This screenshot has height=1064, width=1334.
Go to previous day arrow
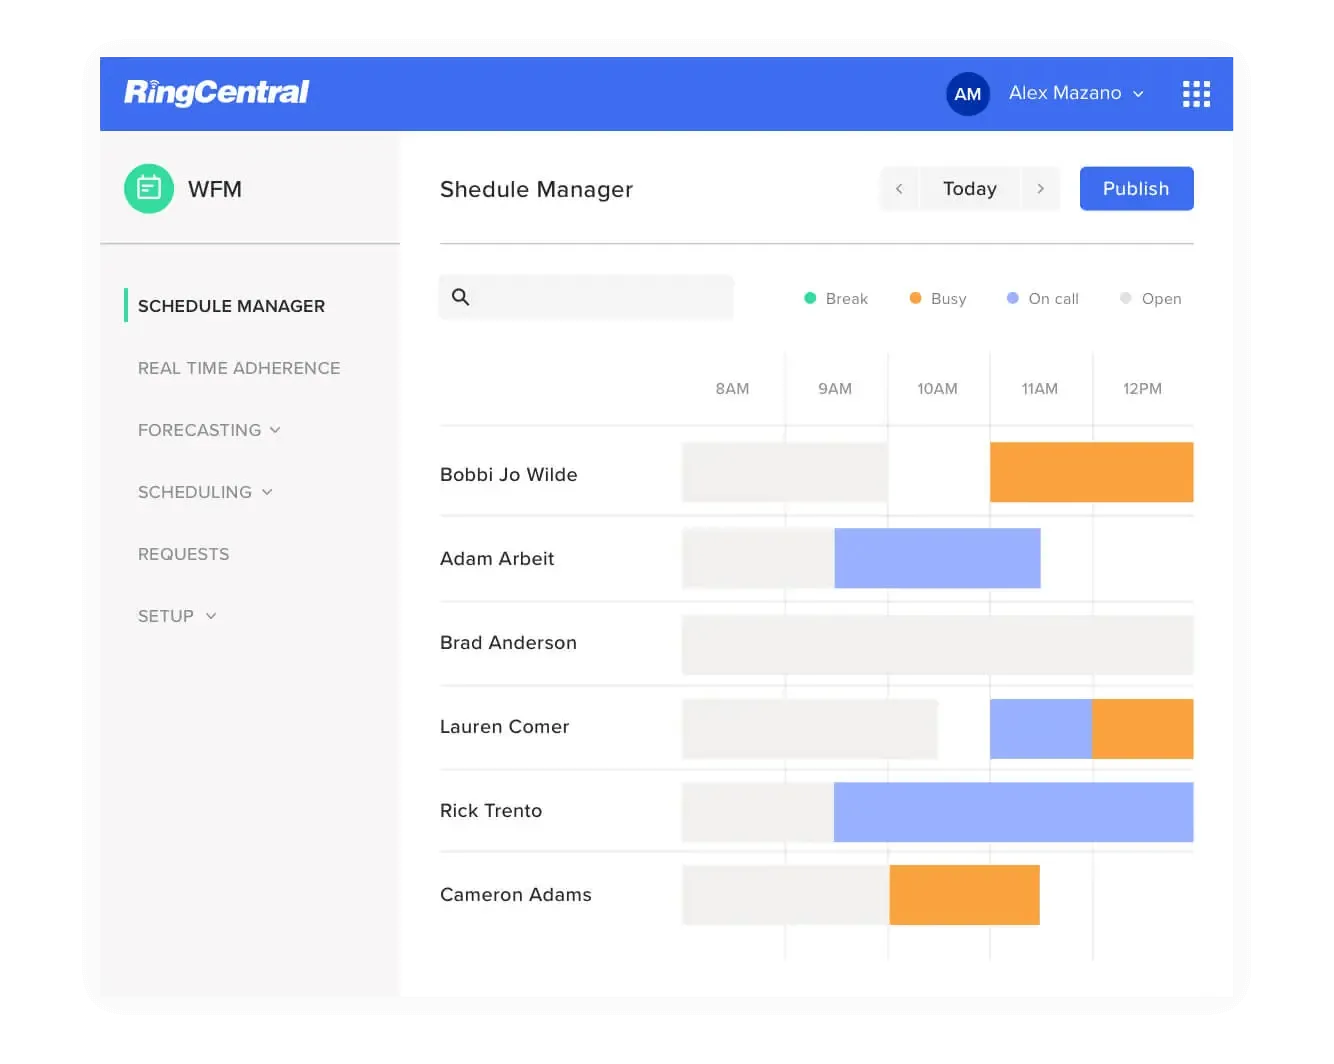(899, 189)
